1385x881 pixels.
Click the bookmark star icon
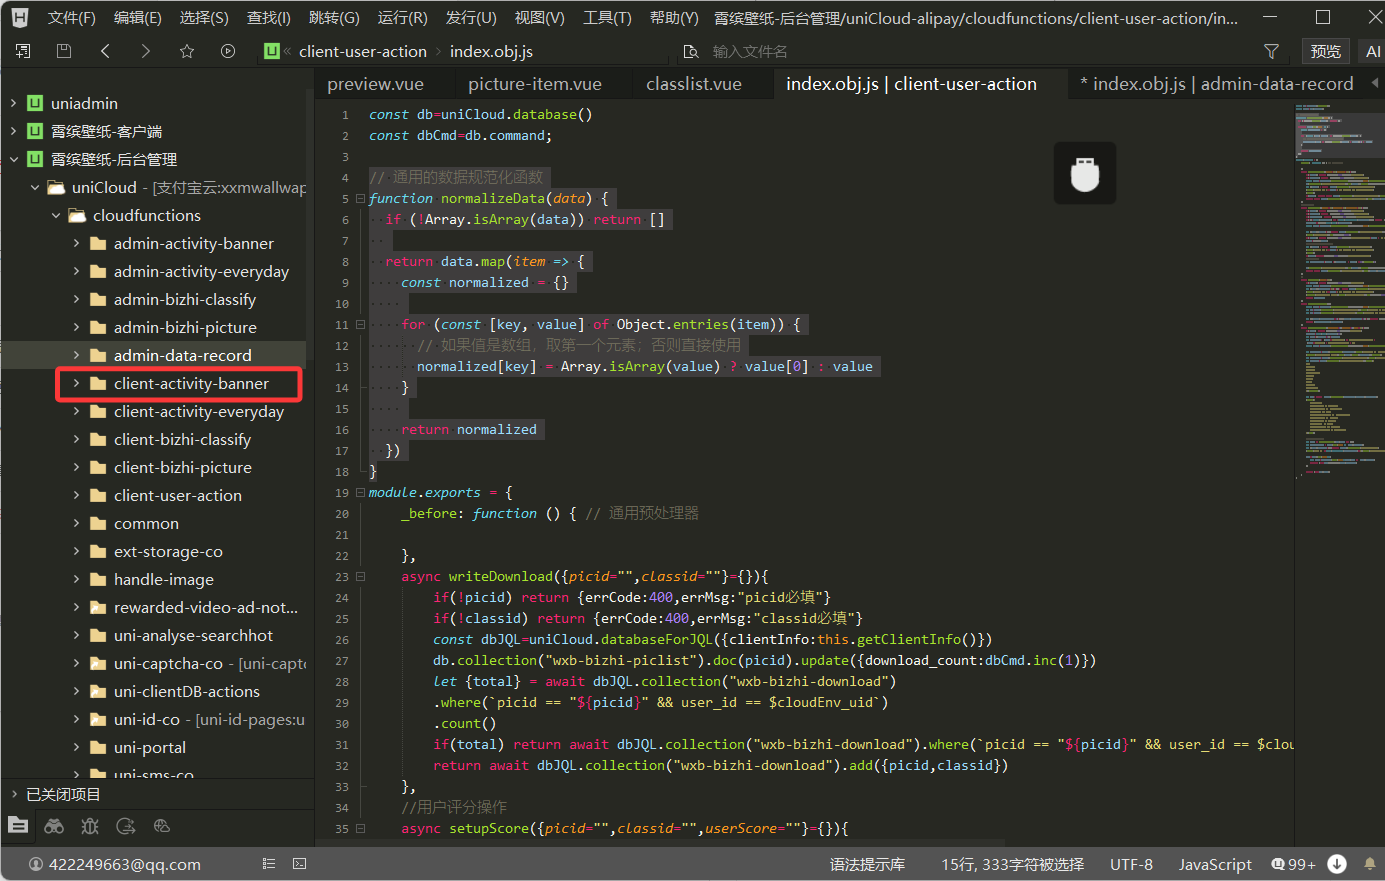(x=187, y=51)
